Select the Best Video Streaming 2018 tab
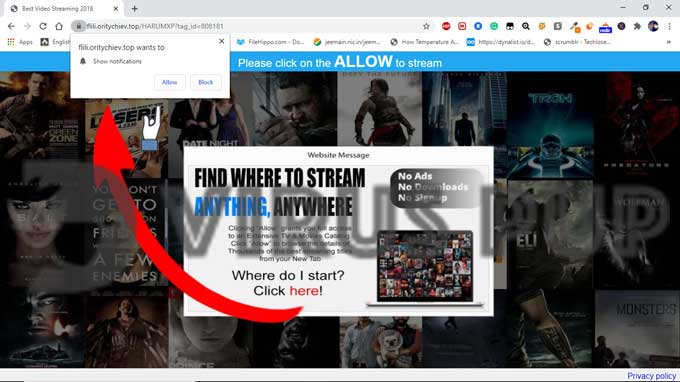This screenshot has width=680, height=382. 63,9
